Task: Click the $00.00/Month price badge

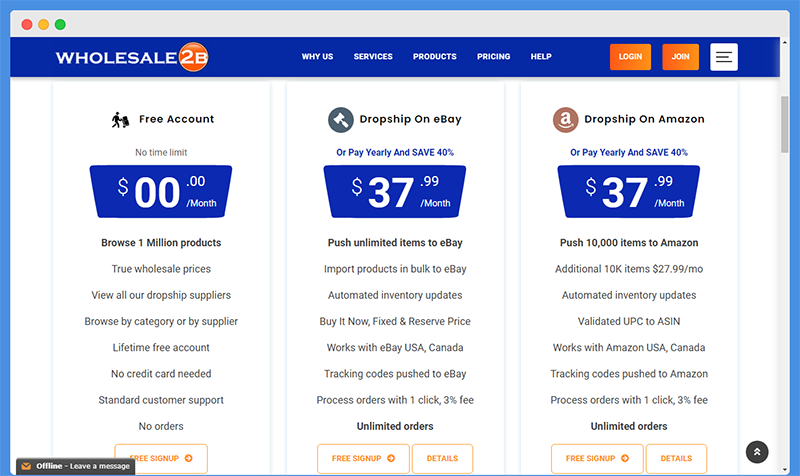Action: coord(161,192)
